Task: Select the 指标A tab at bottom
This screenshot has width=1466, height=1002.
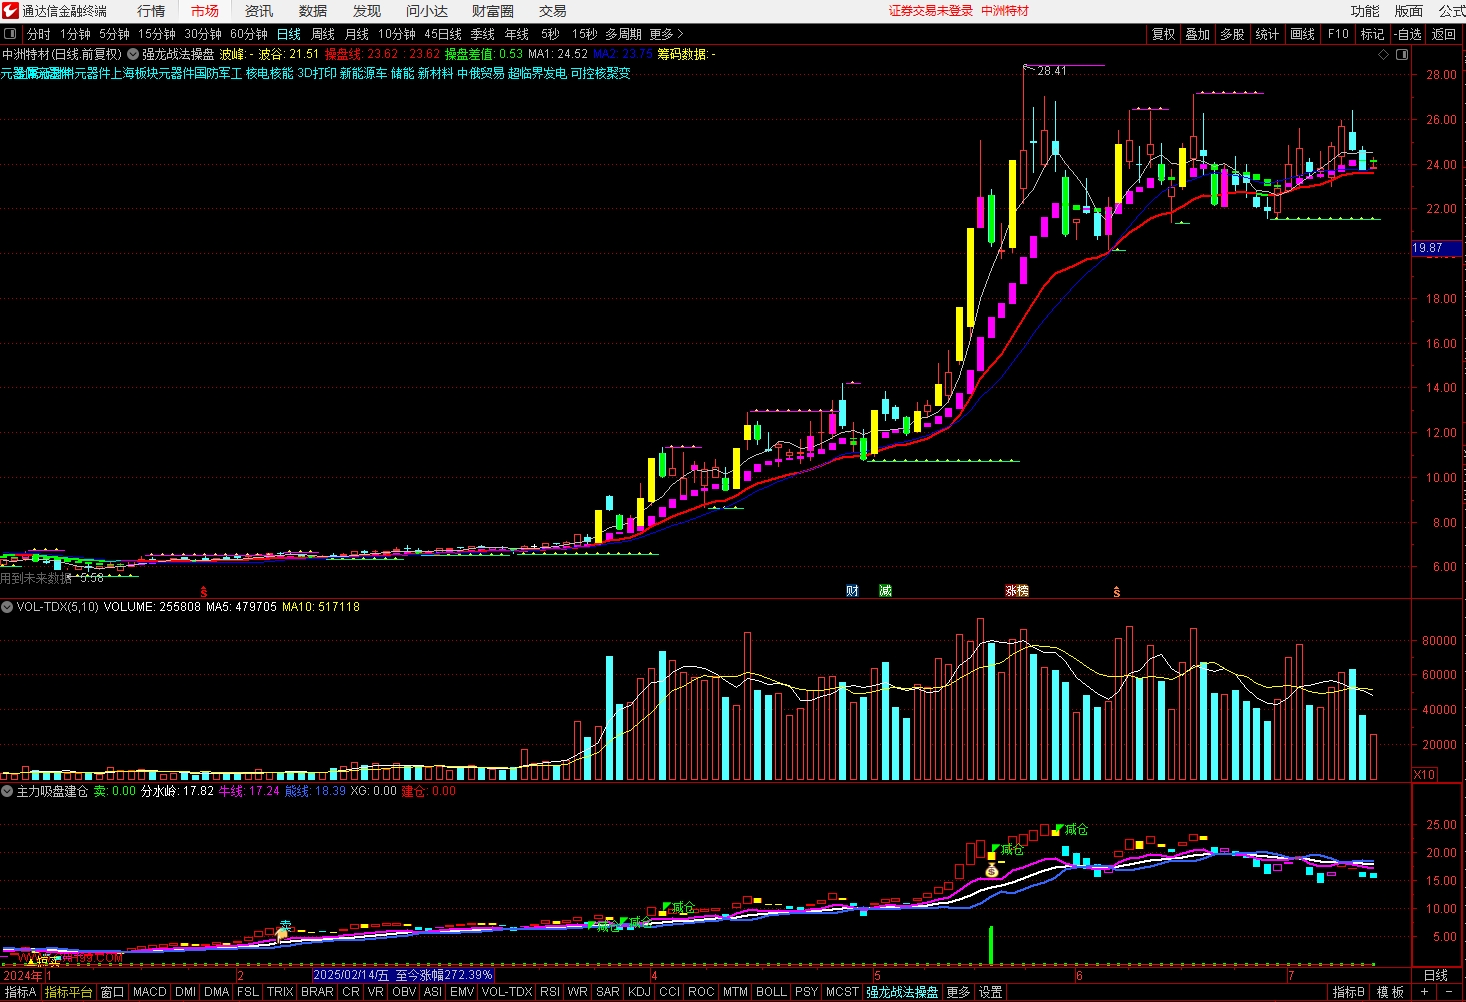Action: (x=20, y=992)
